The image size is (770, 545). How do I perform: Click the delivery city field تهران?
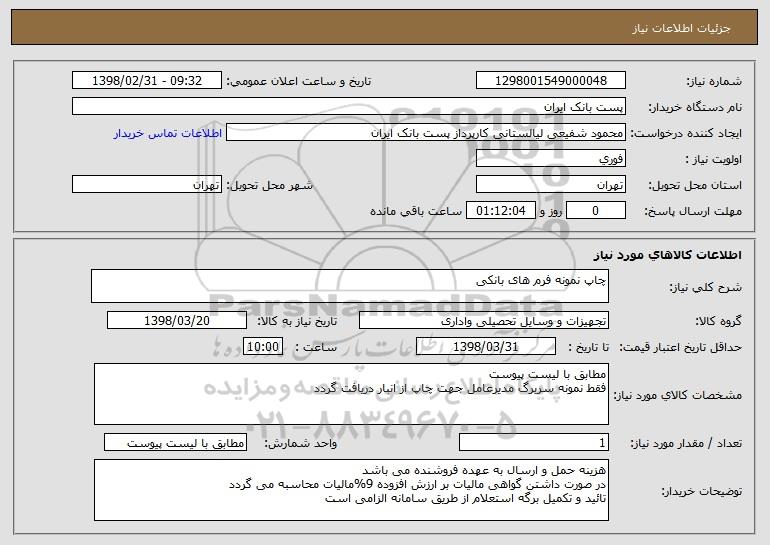pyautogui.click(x=147, y=185)
